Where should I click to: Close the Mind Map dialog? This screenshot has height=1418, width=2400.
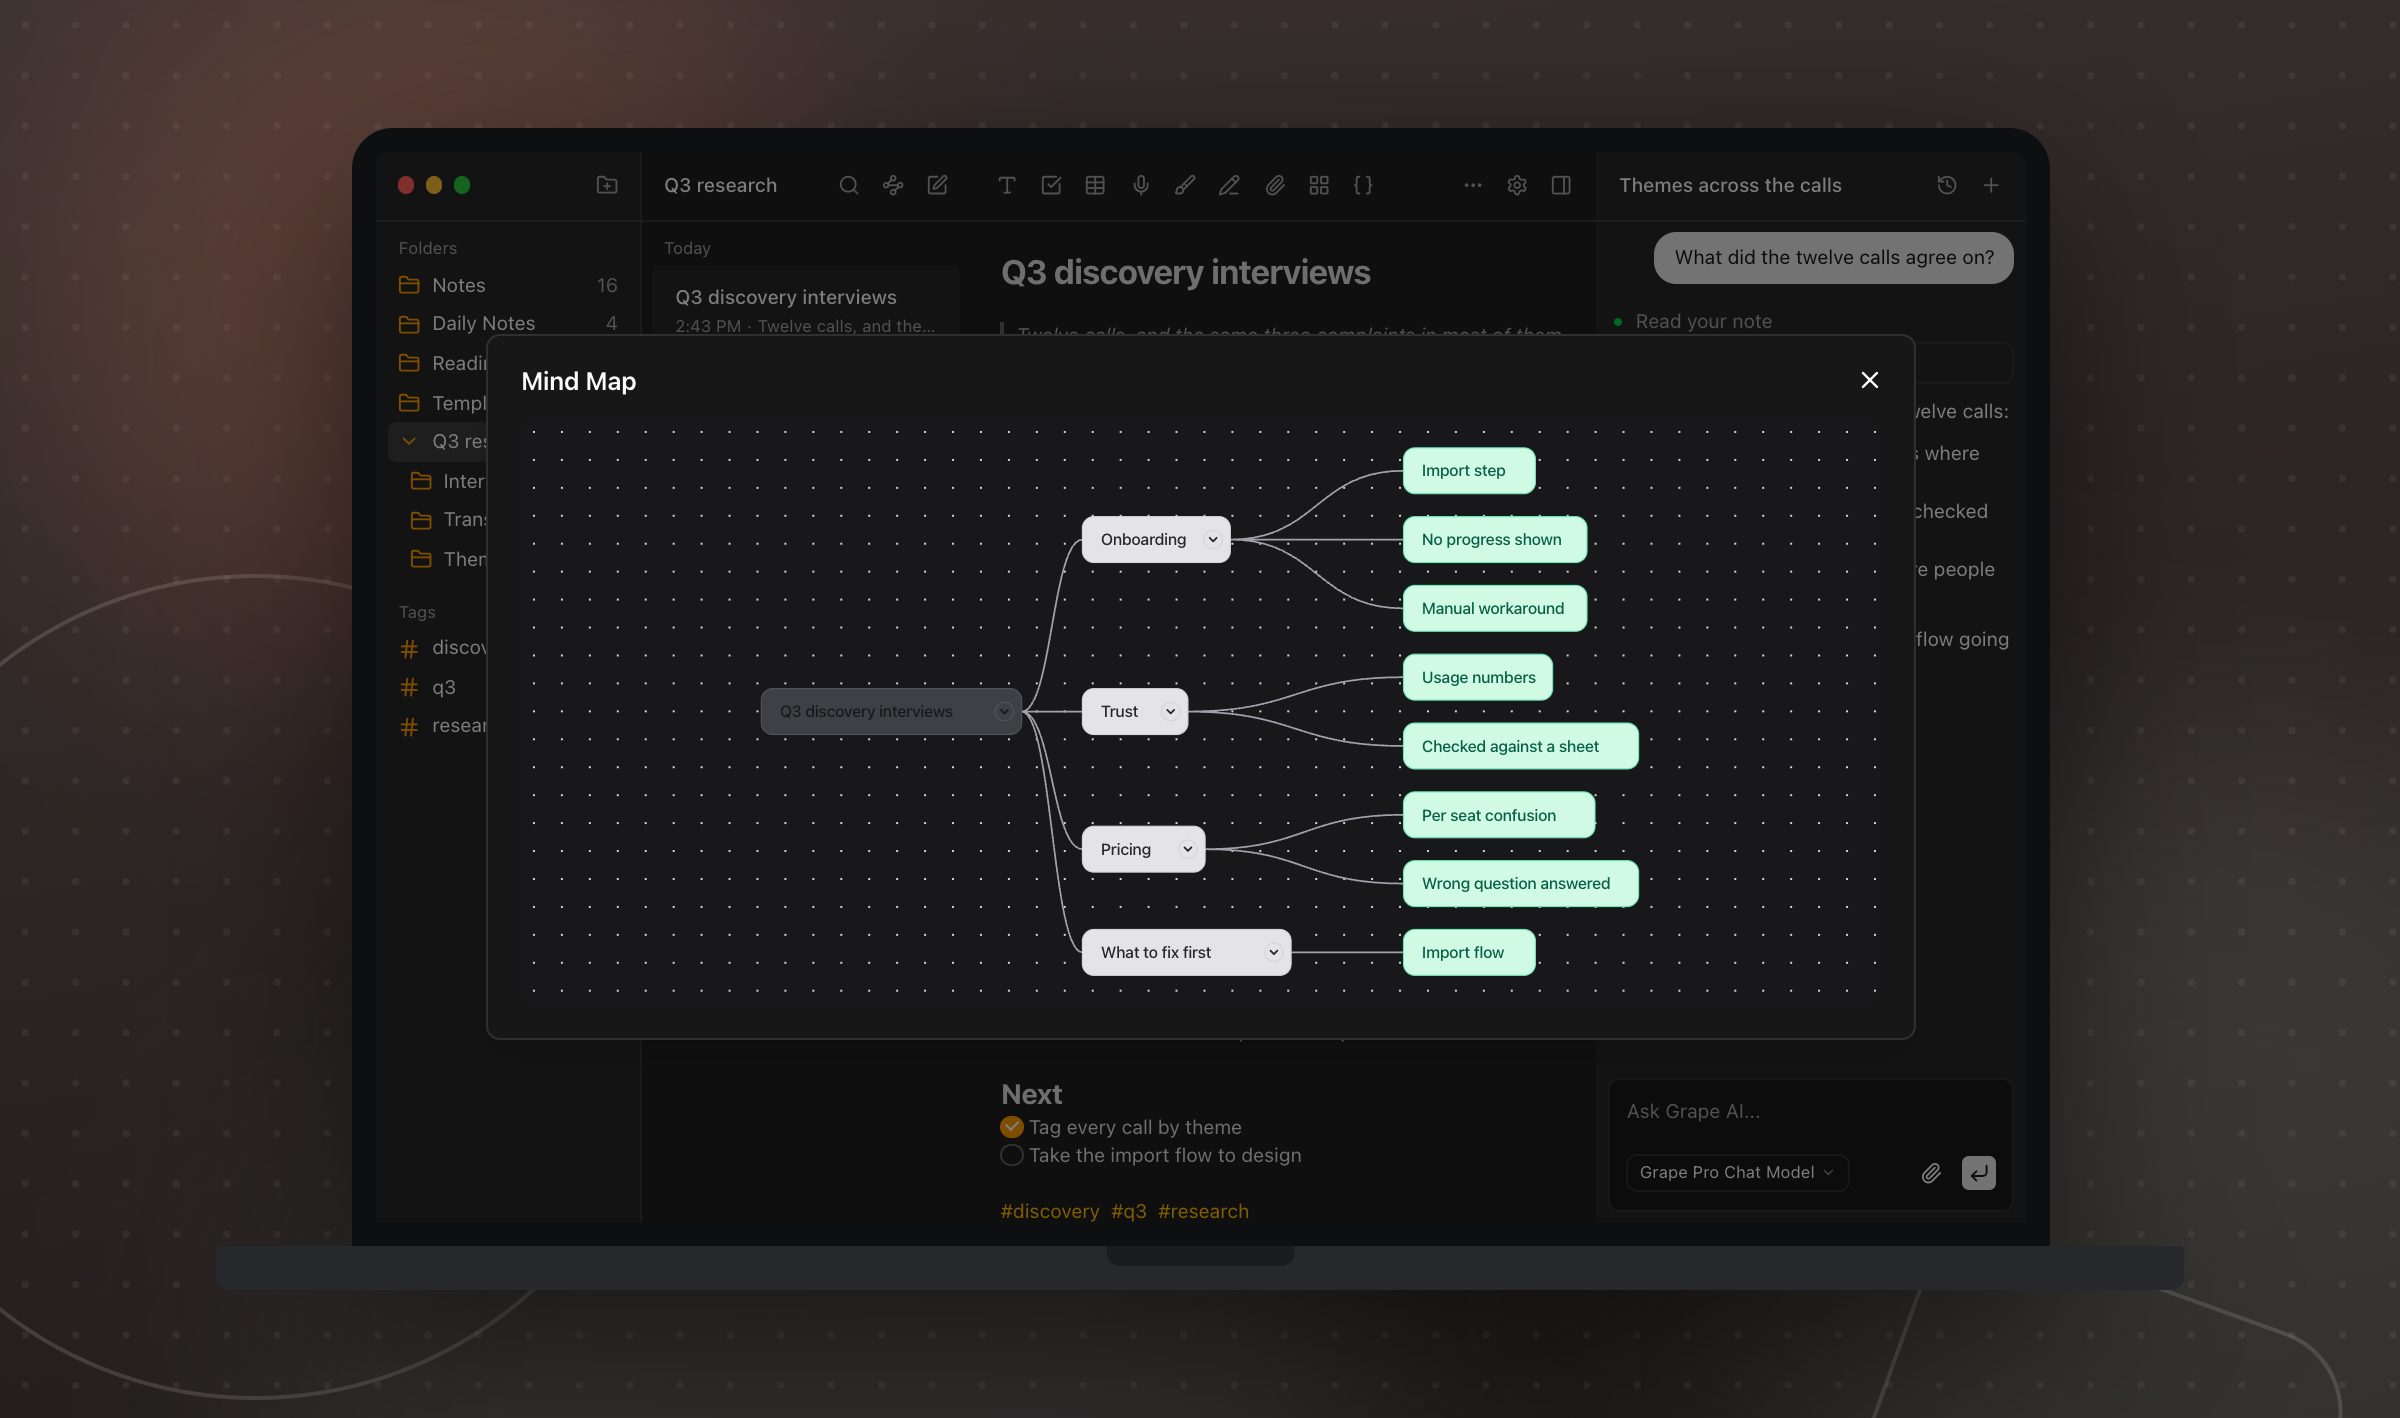(x=1869, y=380)
